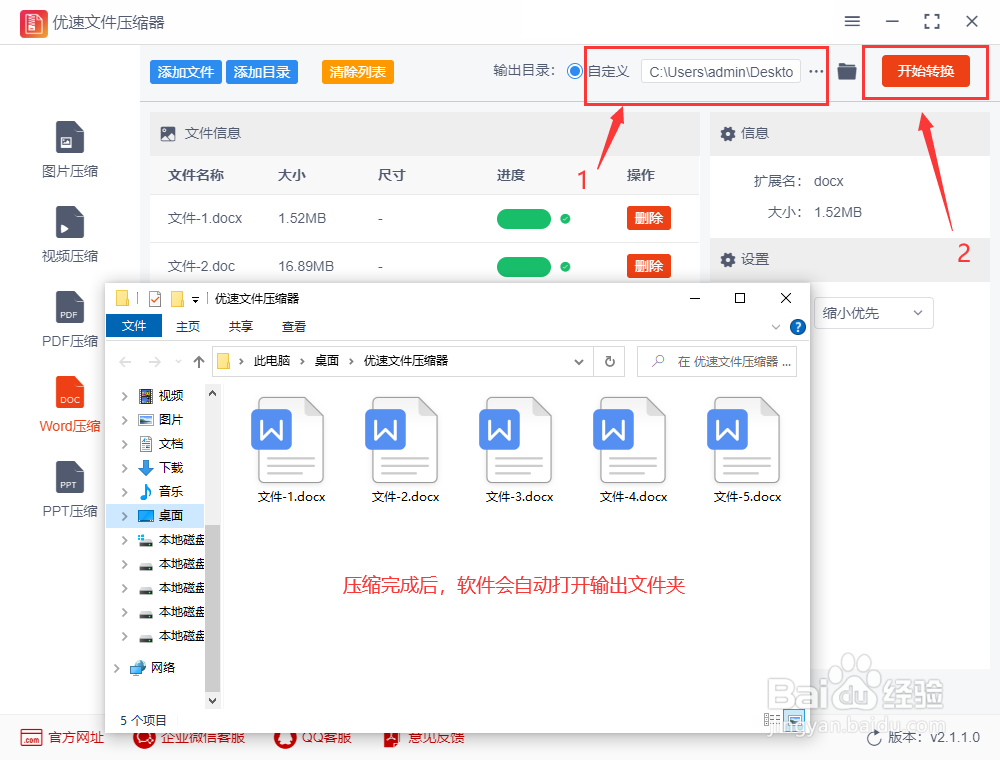Click the output path input field
Viewport: 1000px width, 760px height.
coord(721,71)
